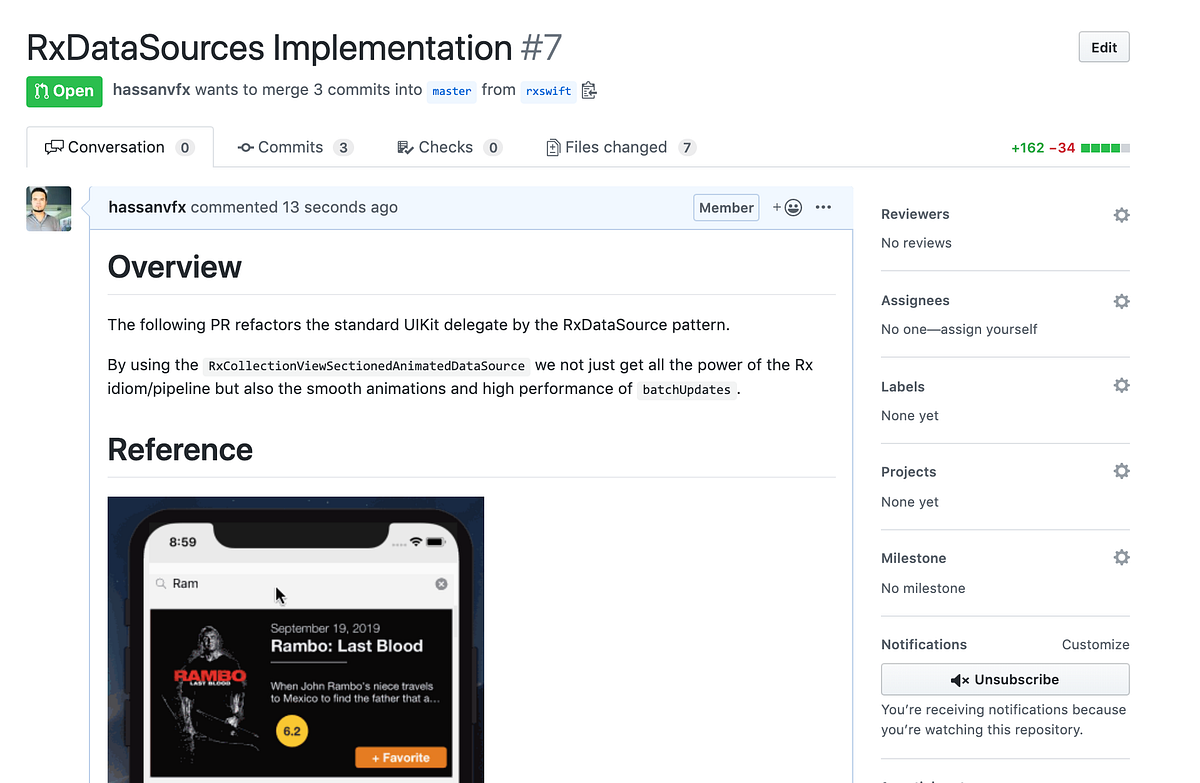Open the comment options kebab menu
The height and width of the screenshot is (783, 1200).
pos(823,207)
